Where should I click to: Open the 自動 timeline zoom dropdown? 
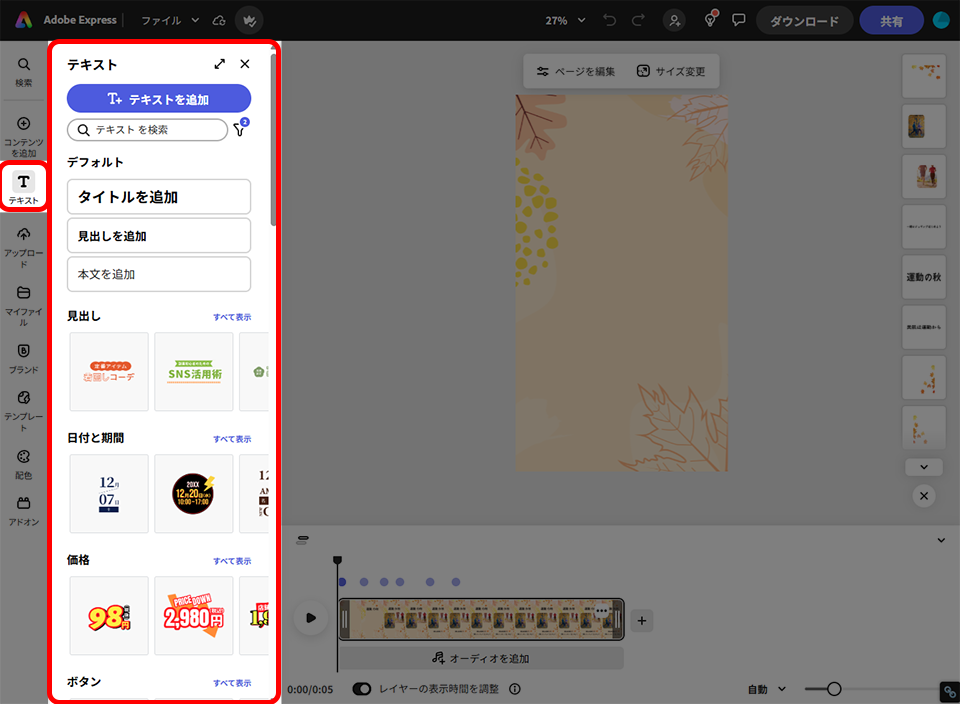pos(767,689)
